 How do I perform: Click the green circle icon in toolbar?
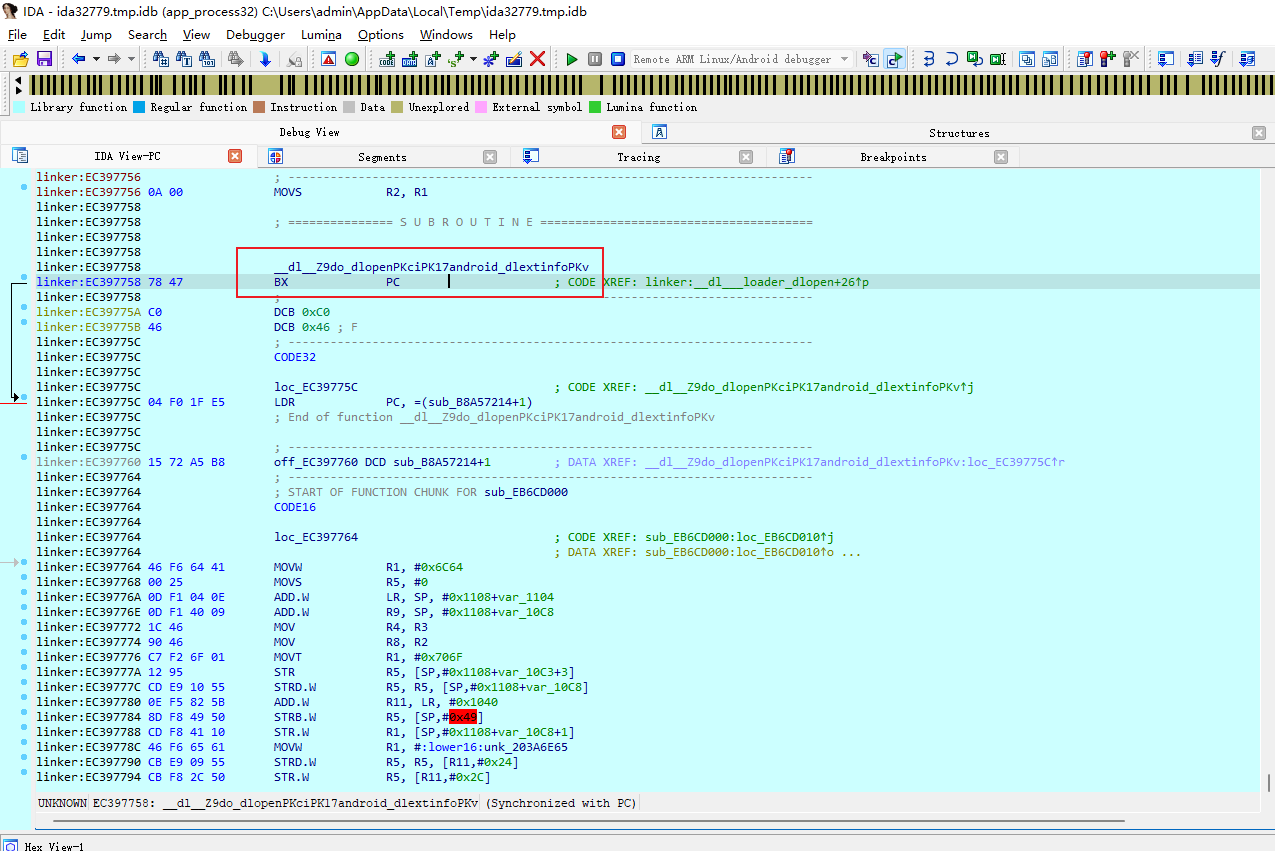coord(352,60)
